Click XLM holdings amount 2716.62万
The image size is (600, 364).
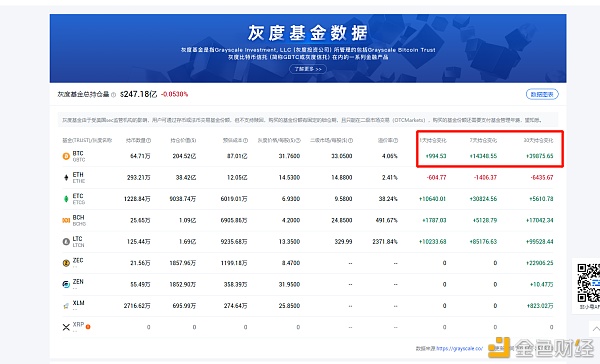click(137, 306)
